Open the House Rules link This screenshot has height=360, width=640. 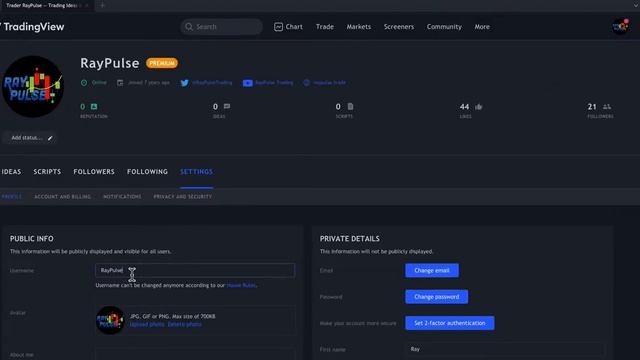click(x=241, y=285)
